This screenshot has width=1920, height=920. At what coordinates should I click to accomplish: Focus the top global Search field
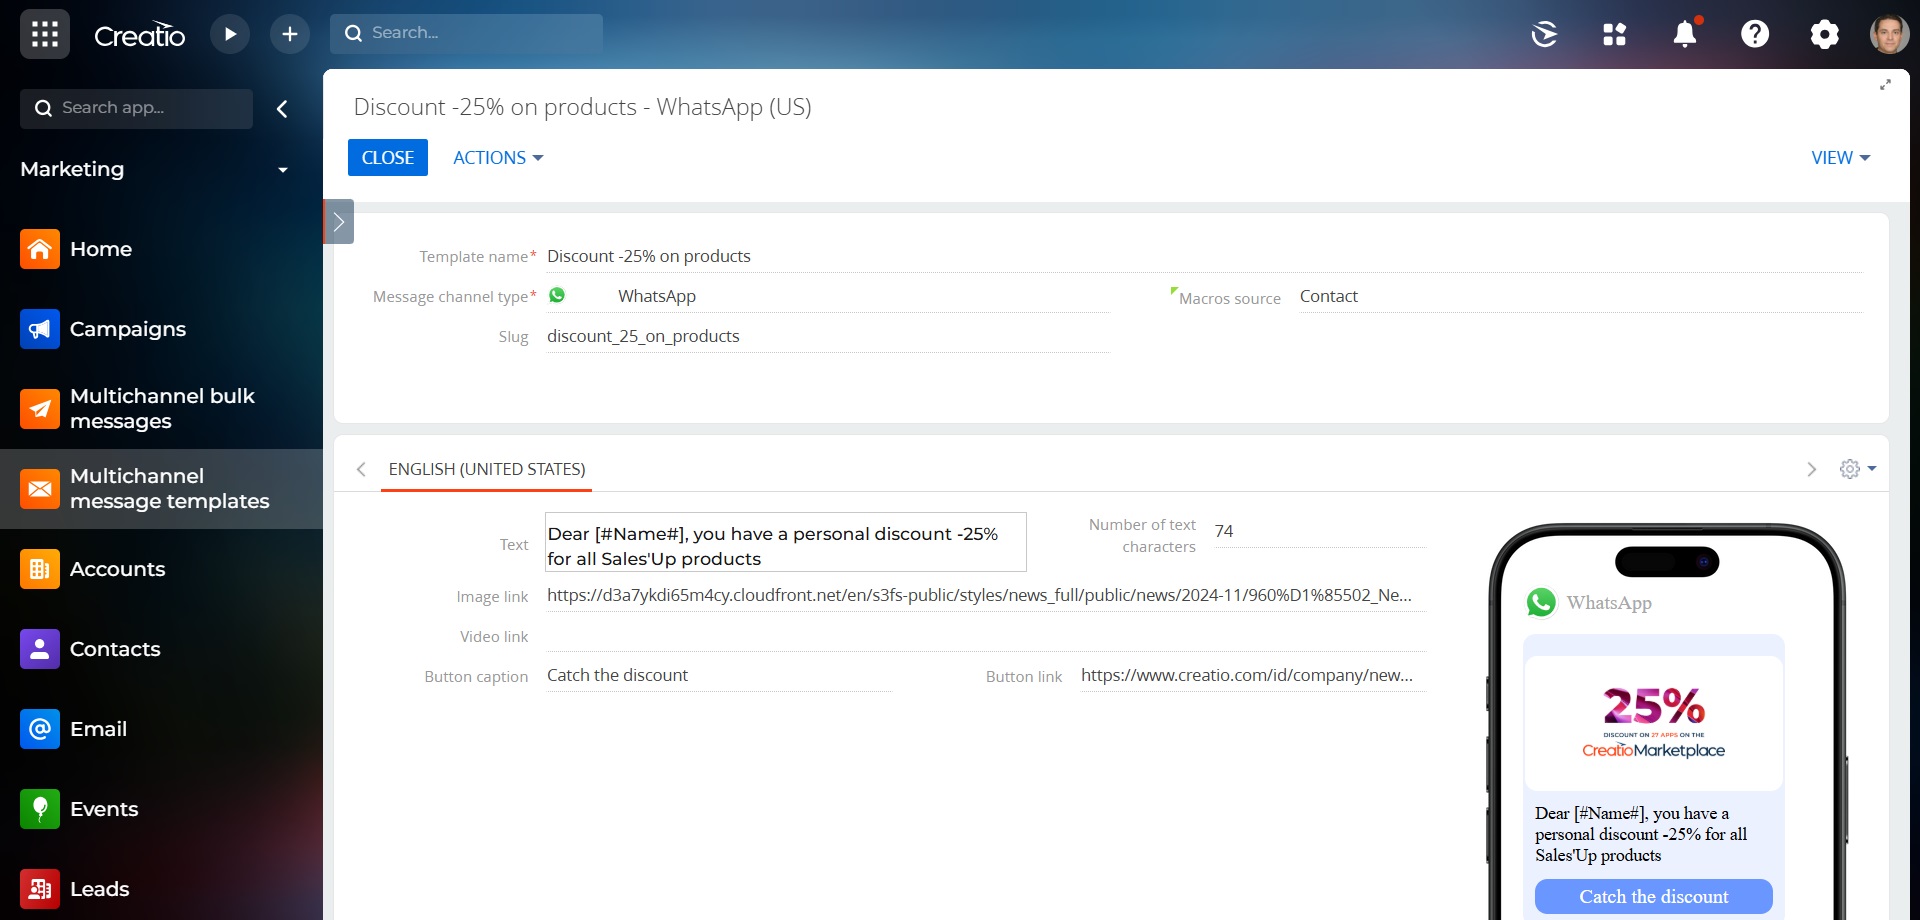pyautogui.click(x=466, y=33)
